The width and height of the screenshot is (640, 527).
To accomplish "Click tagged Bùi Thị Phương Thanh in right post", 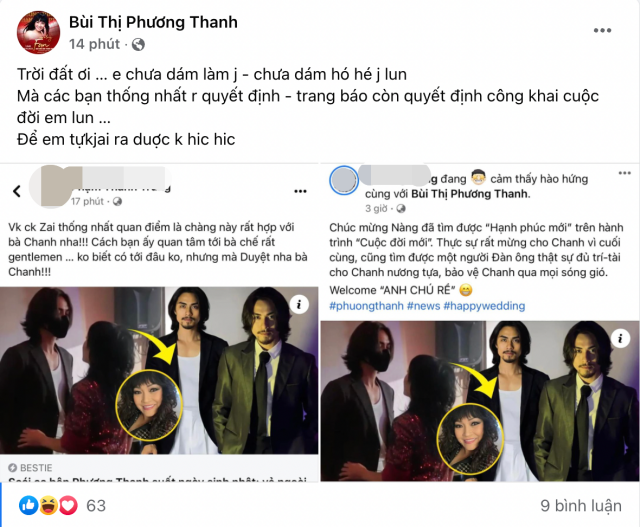I will [470, 193].
